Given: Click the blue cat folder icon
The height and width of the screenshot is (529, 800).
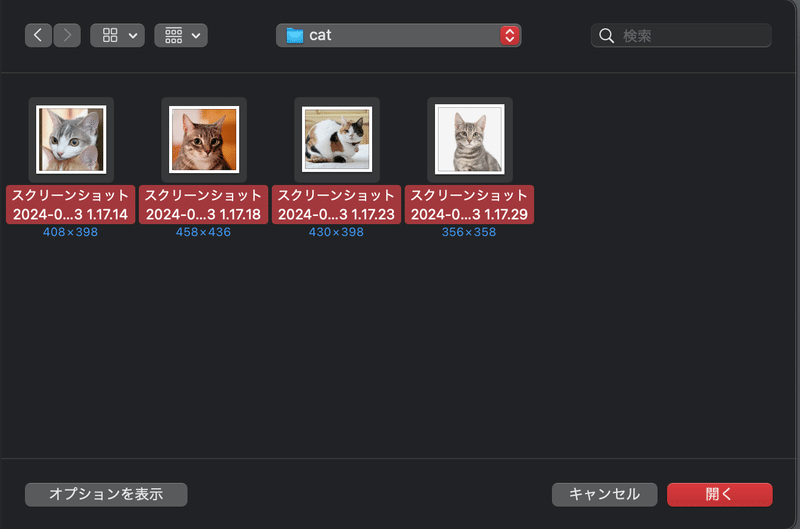Looking at the screenshot, I should point(295,36).
